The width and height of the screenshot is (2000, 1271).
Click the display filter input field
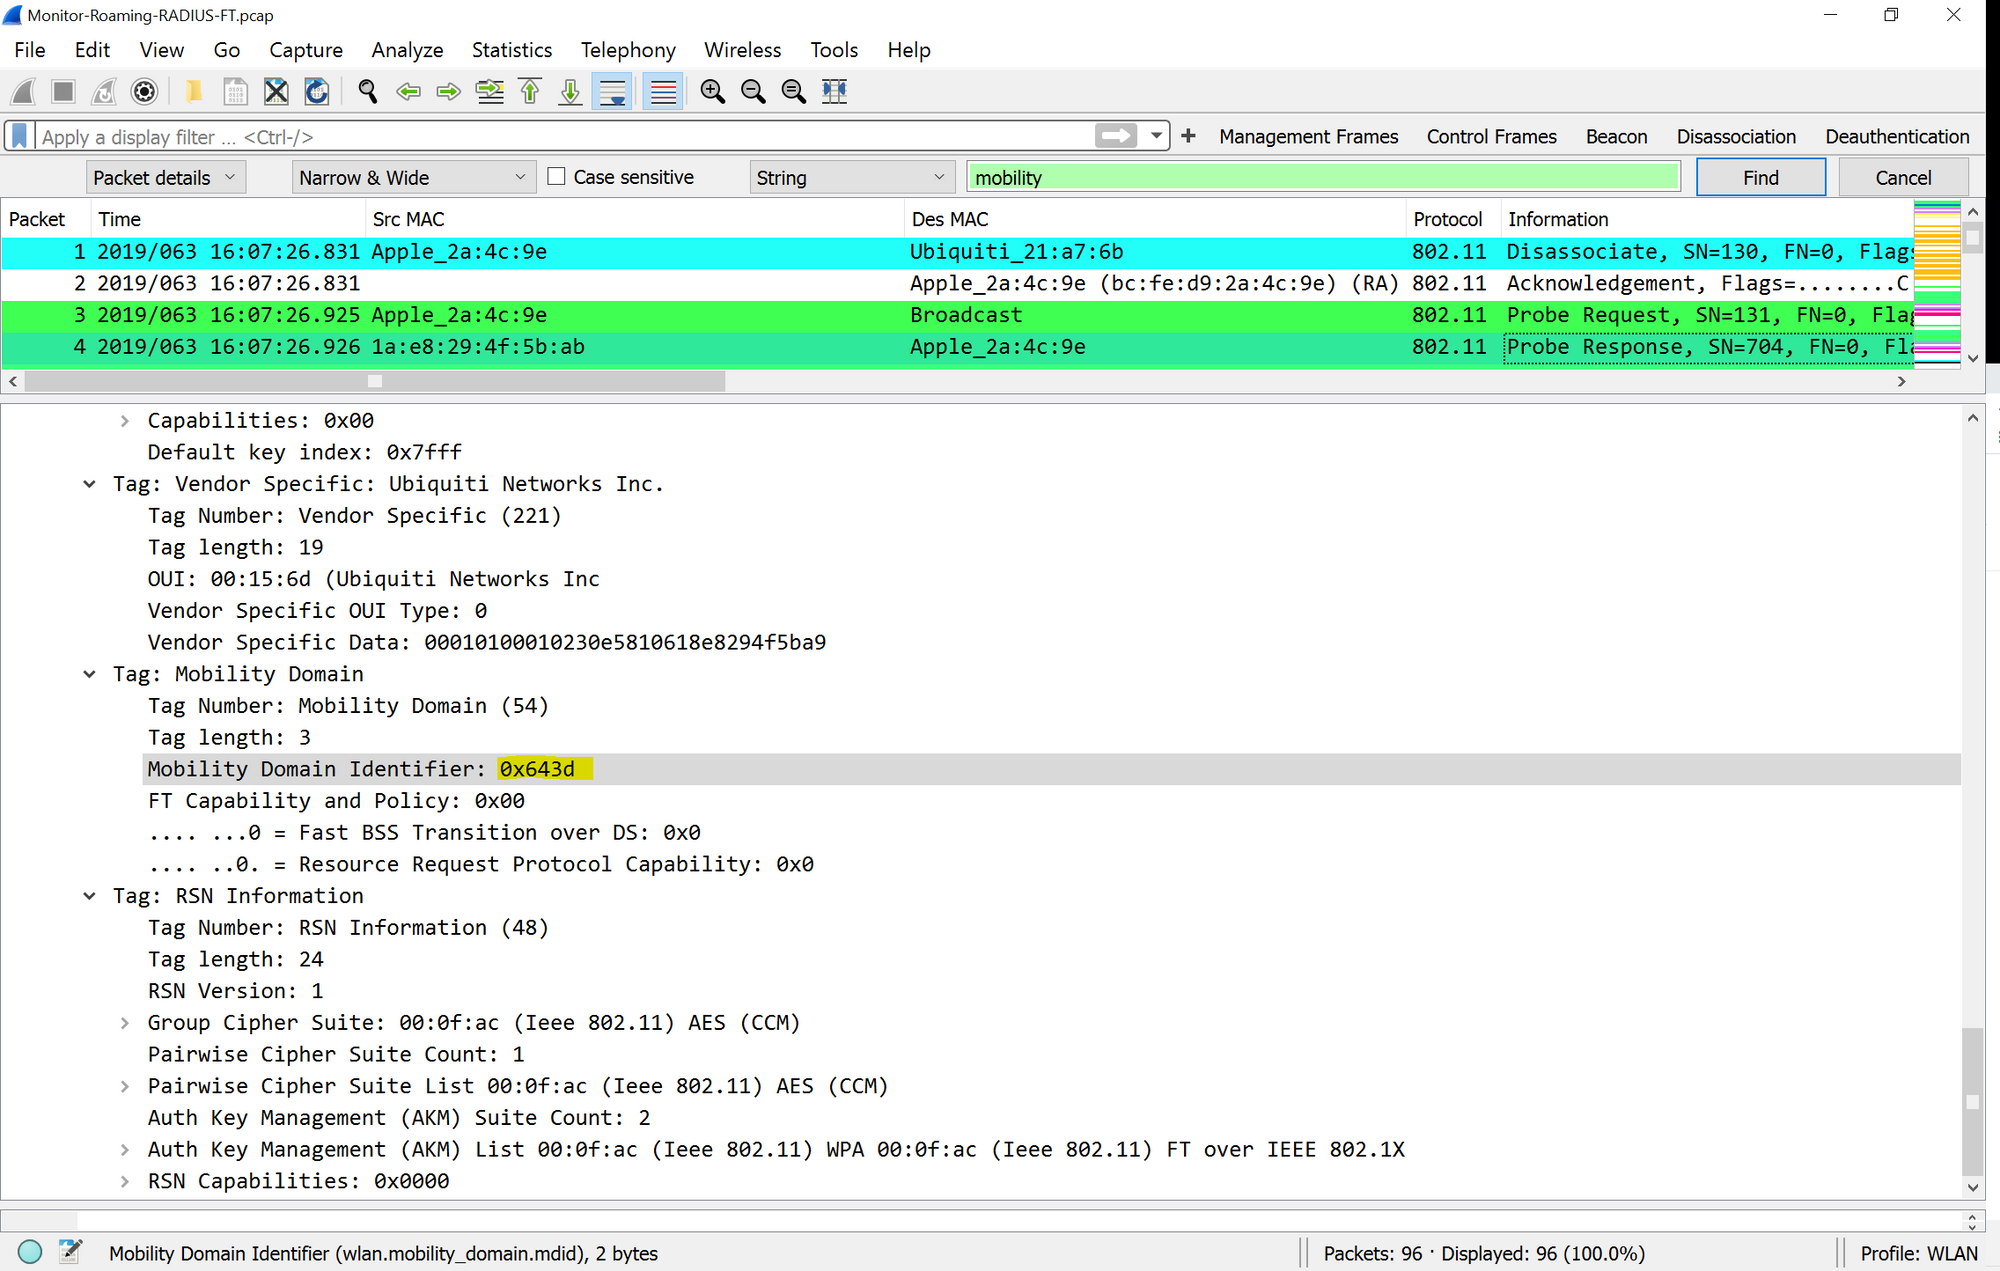[560, 137]
